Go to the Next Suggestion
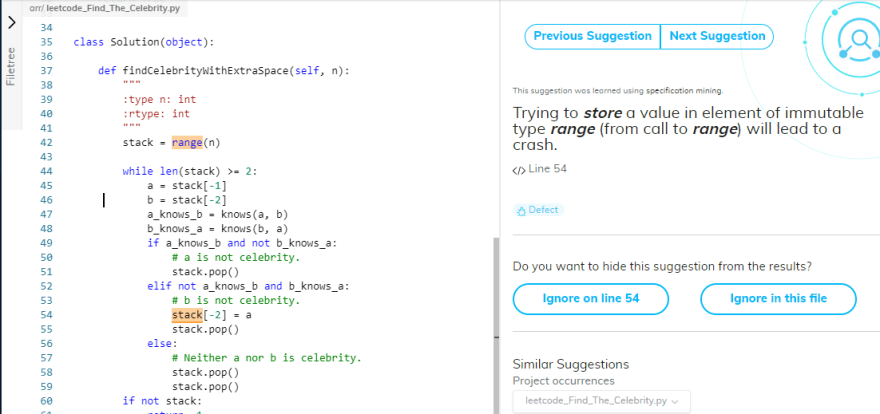880x414 pixels. (717, 36)
